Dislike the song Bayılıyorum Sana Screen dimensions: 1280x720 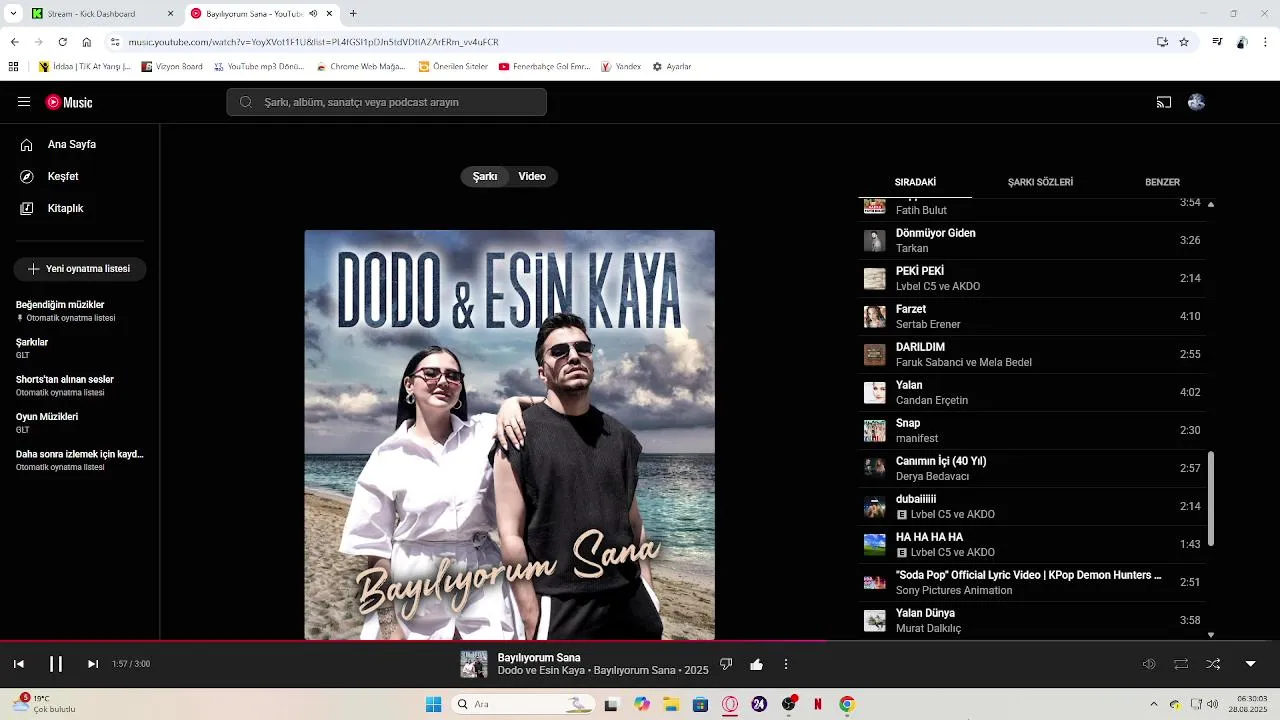point(727,664)
